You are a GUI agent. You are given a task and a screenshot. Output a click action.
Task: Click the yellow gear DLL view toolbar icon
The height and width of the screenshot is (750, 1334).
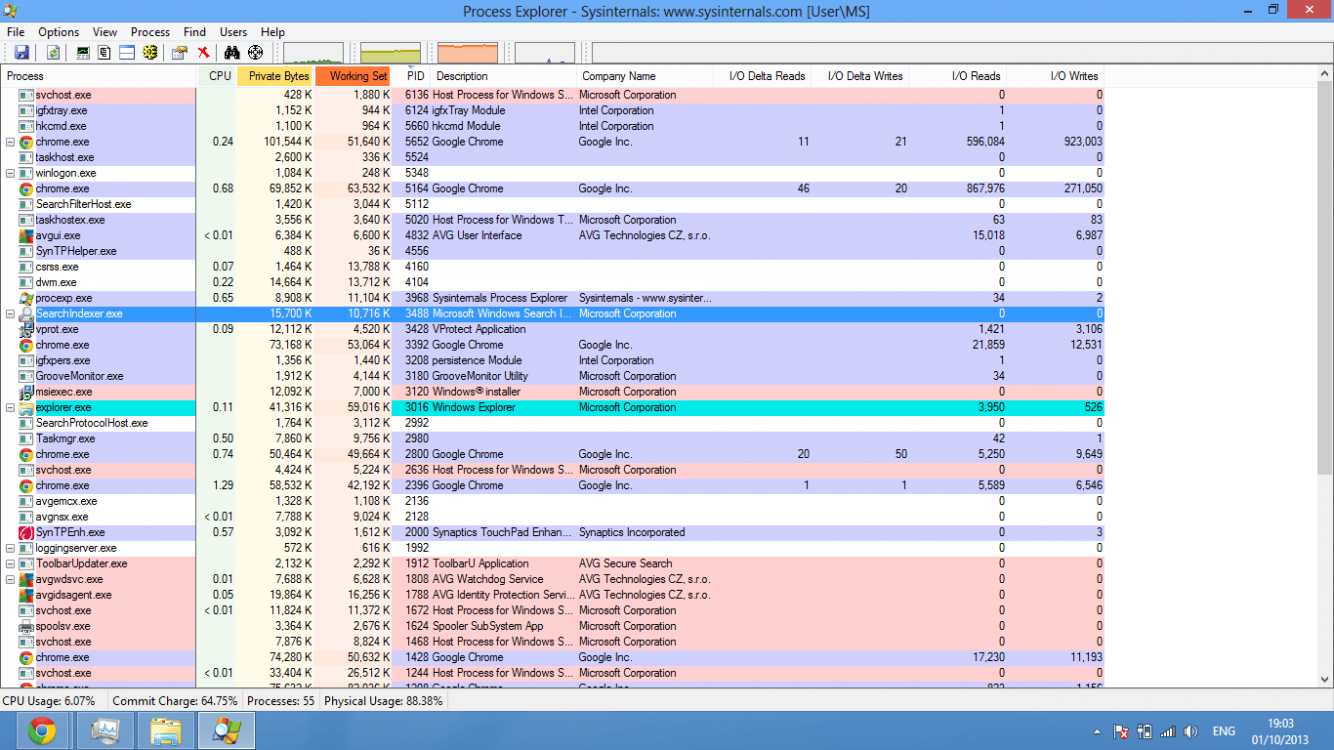click(x=150, y=53)
